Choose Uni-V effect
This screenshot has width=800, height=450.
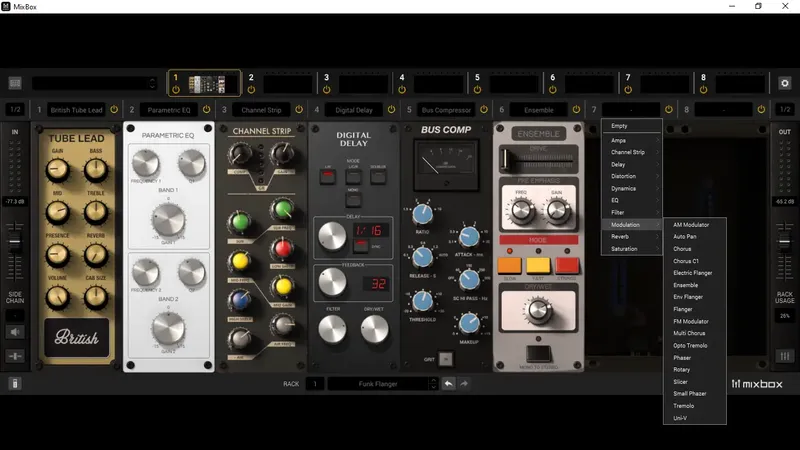[x=694, y=418]
